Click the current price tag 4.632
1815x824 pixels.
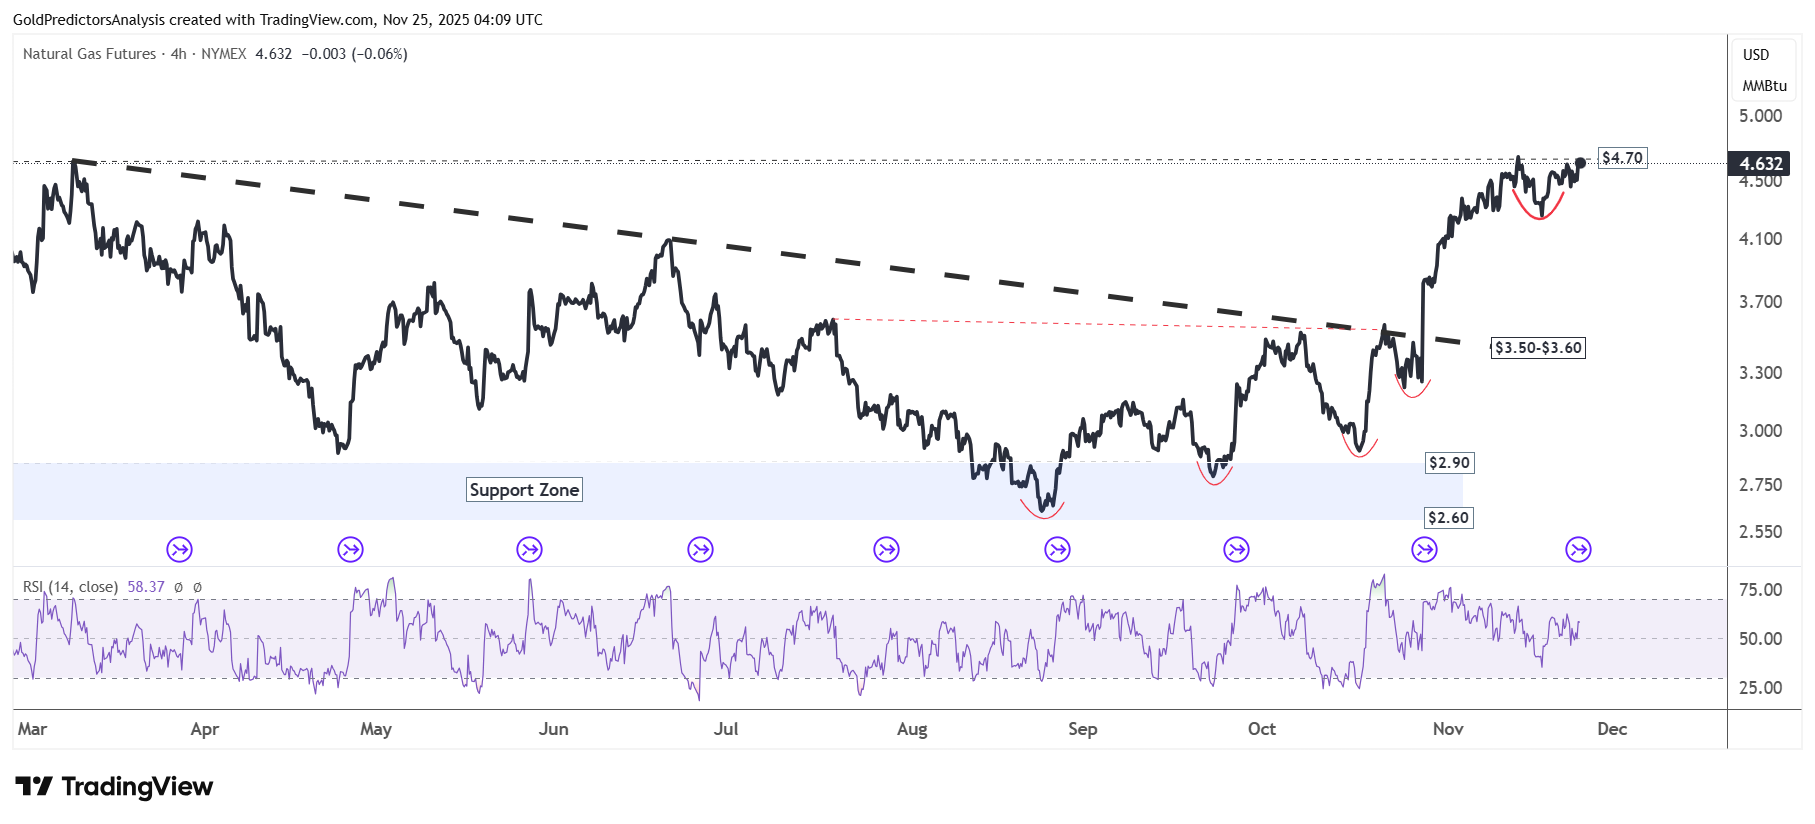1760,164
